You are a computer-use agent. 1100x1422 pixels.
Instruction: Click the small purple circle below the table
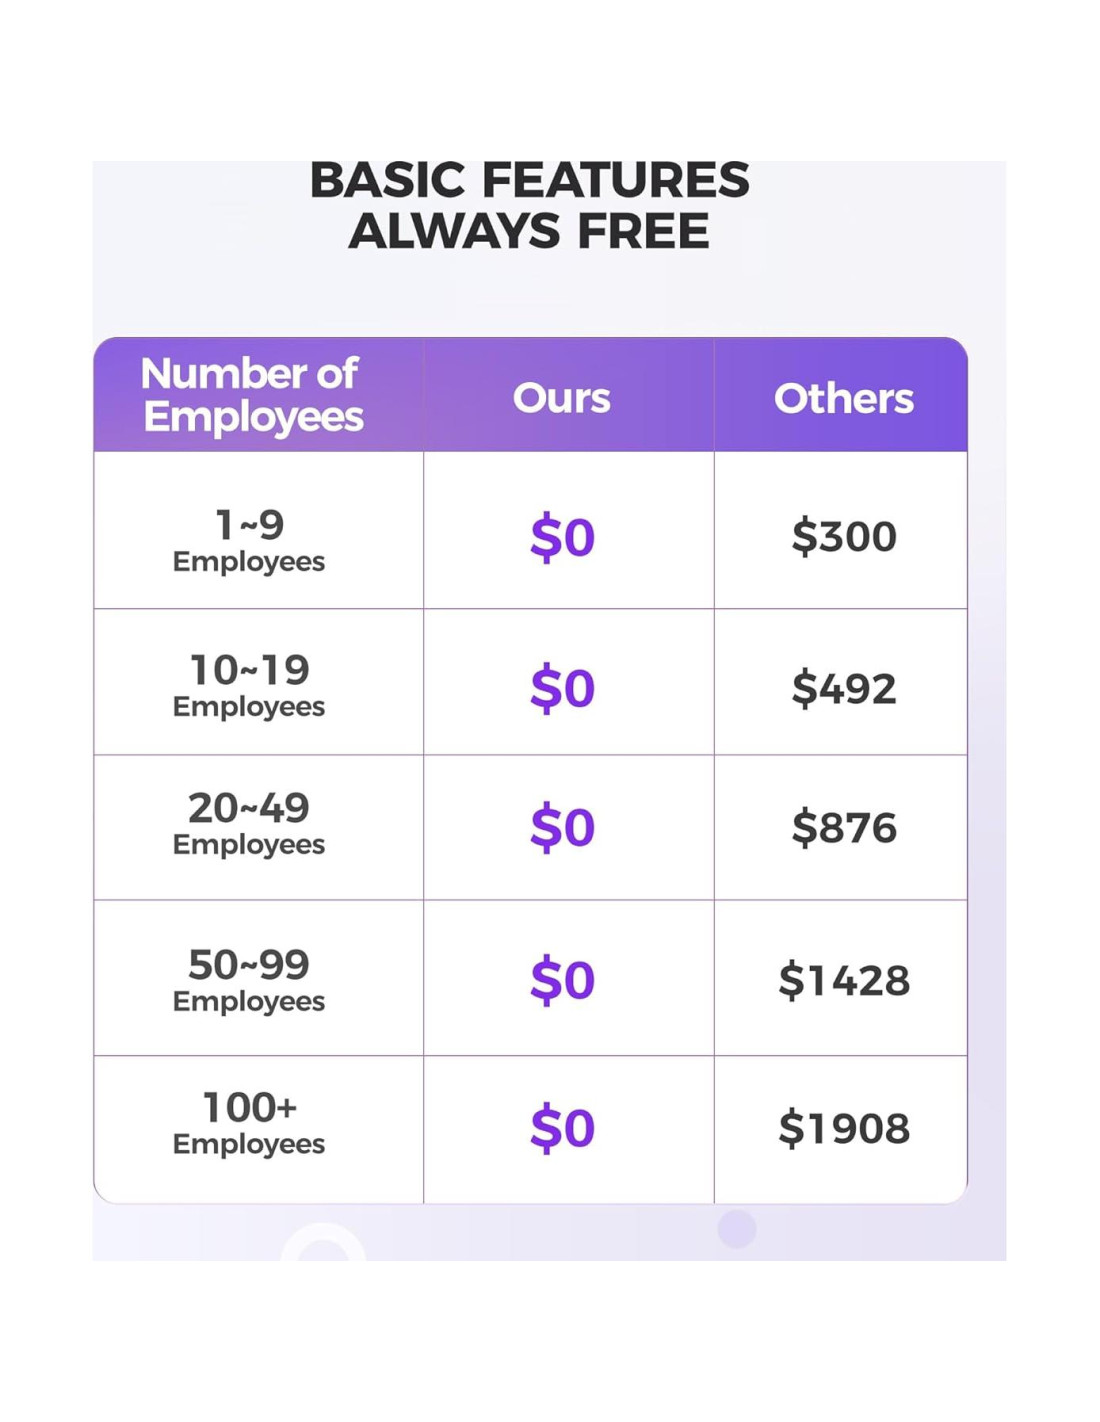pyautogui.click(x=737, y=1229)
